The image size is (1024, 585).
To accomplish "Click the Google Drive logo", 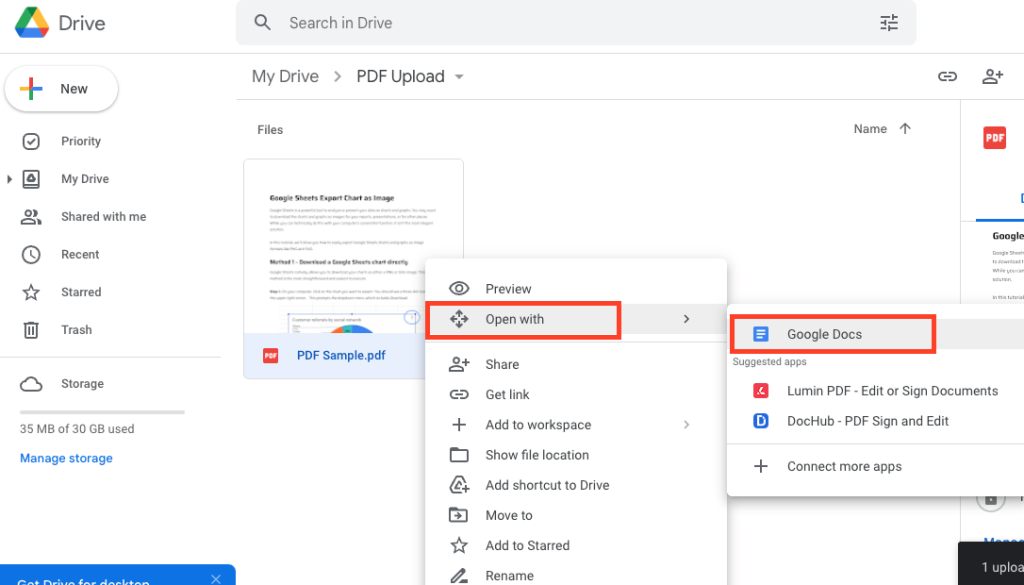I will [x=32, y=23].
